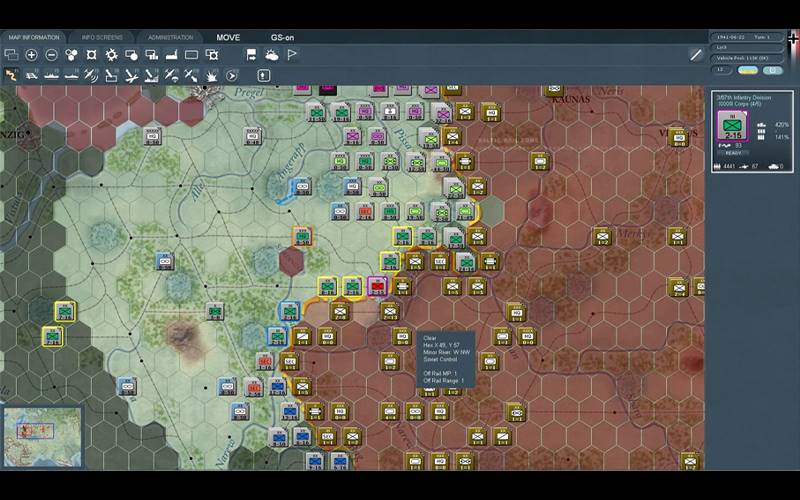Select the magenta-highlighted red unit counter on map
Image resolution: width=800 pixels, height=500 pixels.
coord(378,287)
